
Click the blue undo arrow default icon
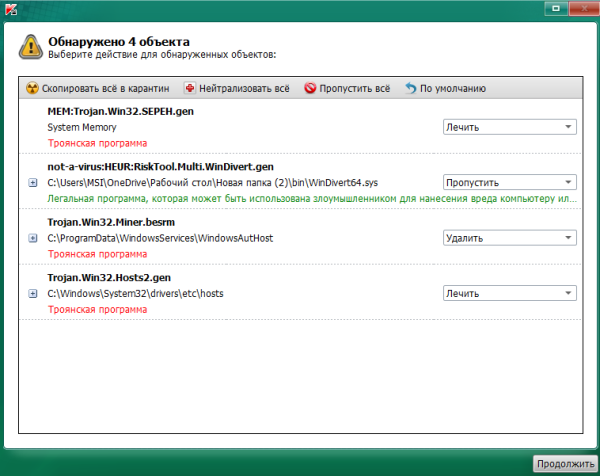coord(411,88)
